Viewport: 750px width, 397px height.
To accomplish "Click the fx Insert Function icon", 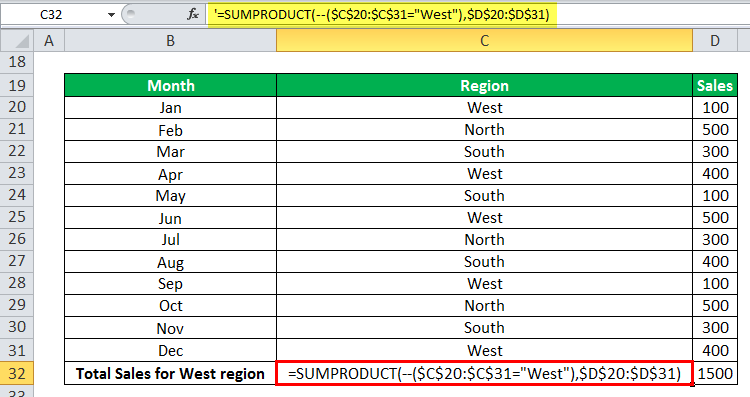I will pos(193,14).
